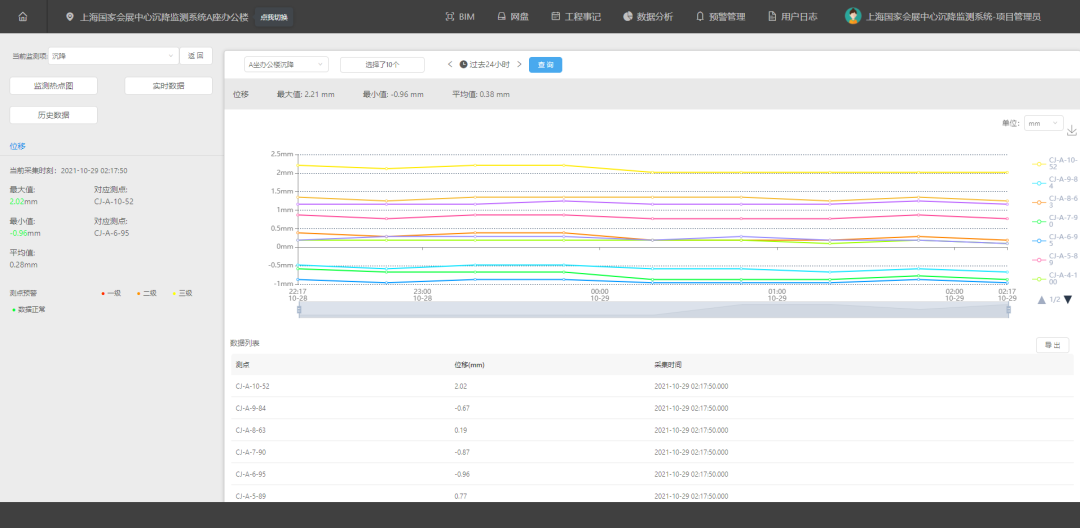Toggle legend series CJ-A-6-95
1080x528 pixels.
(x=1054, y=240)
